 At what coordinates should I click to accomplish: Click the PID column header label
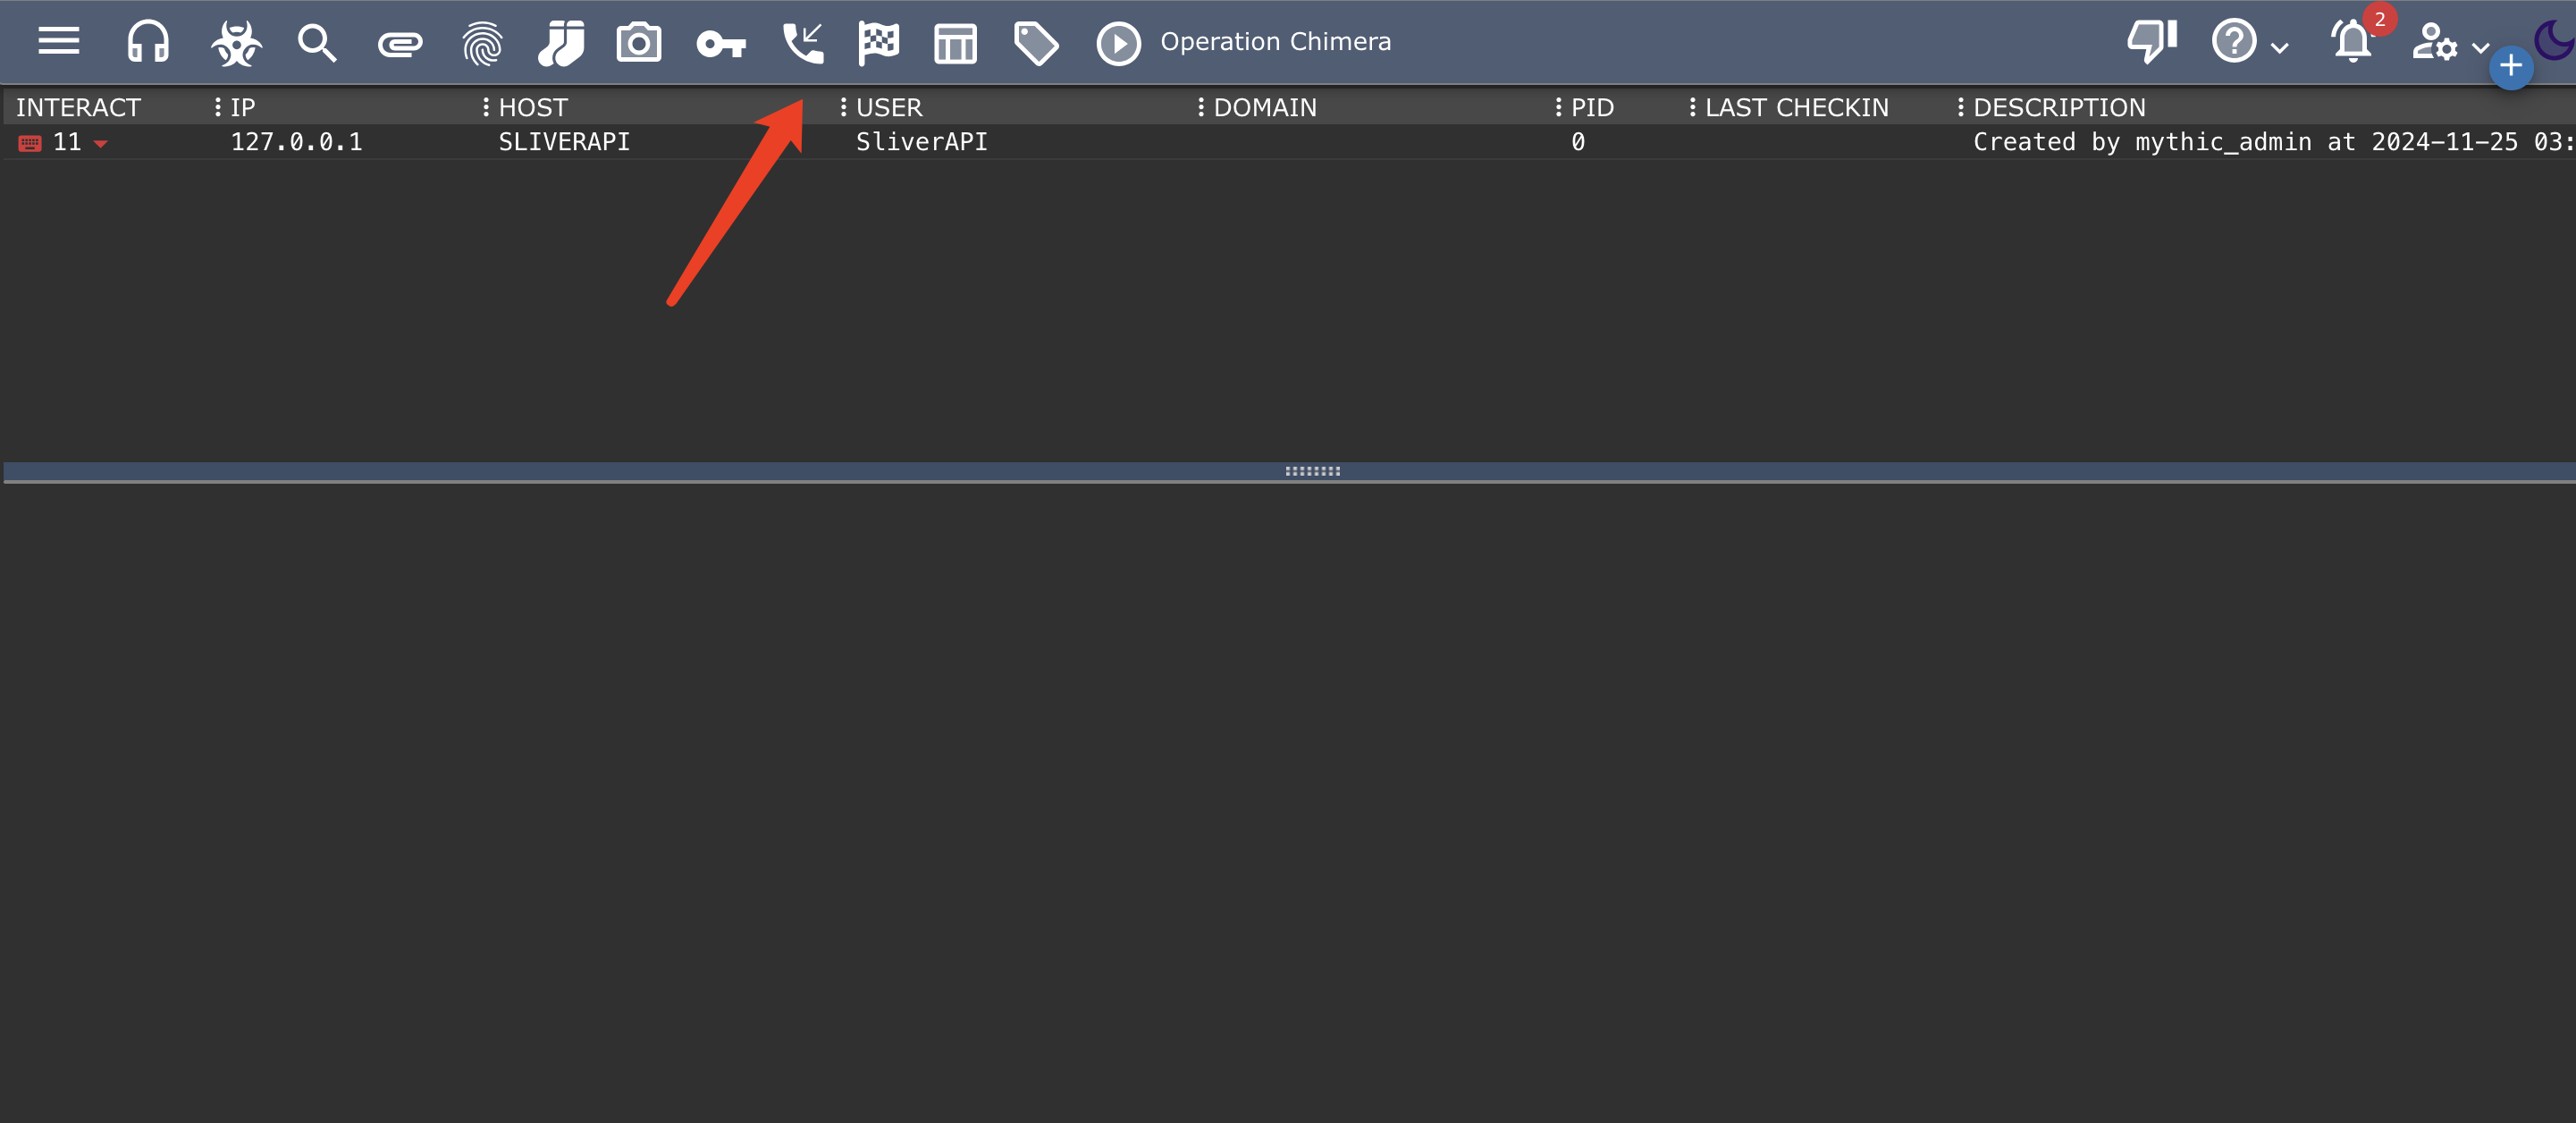click(1592, 107)
